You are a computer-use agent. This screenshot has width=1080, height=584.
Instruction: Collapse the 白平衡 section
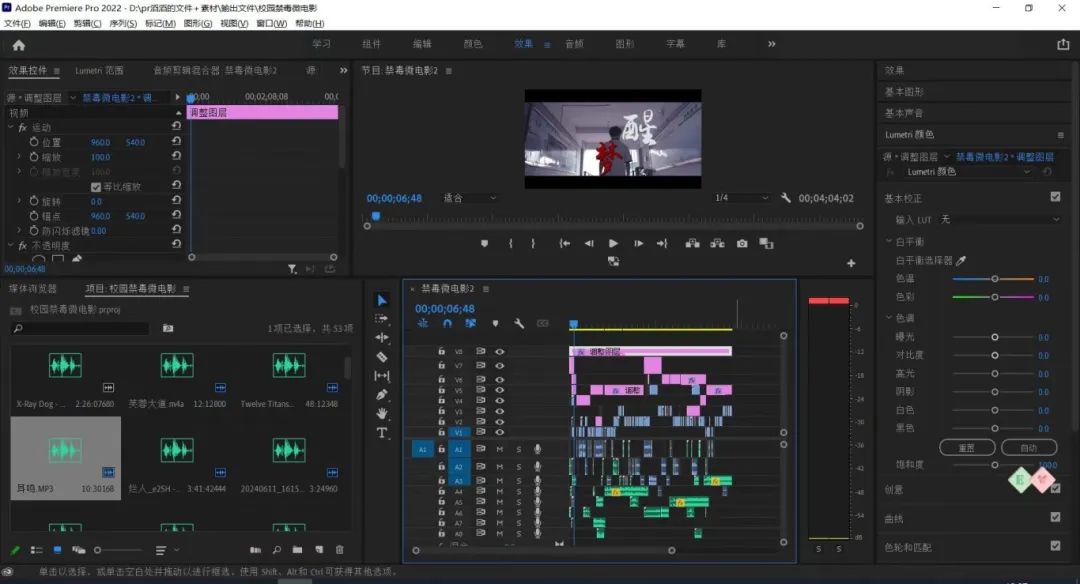pos(889,242)
